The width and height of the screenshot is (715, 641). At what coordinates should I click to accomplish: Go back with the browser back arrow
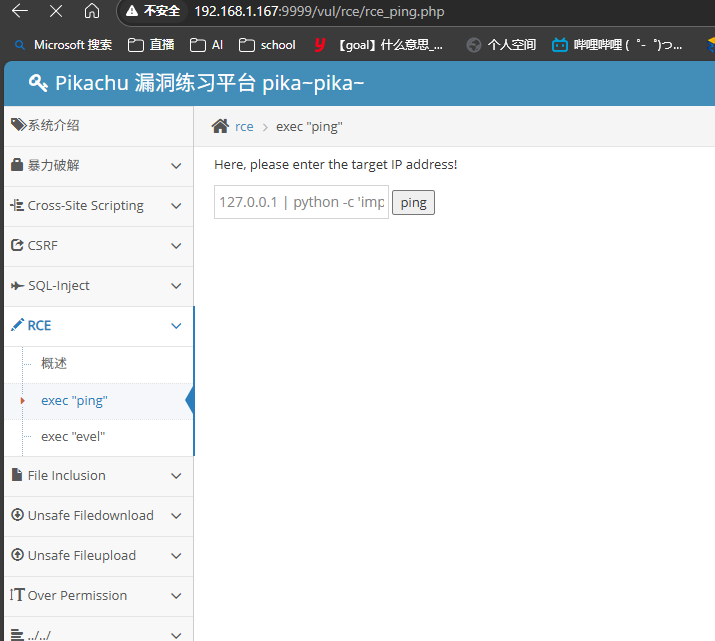(x=20, y=11)
